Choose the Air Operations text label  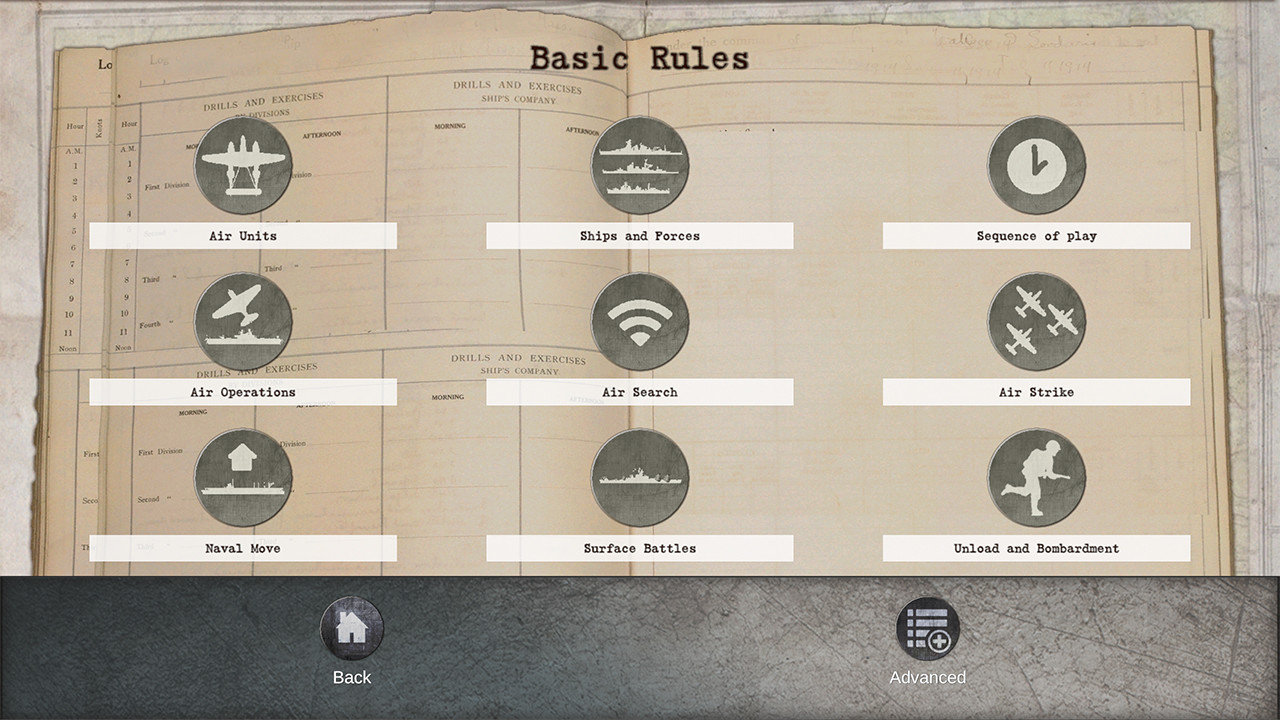click(x=243, y=392)
